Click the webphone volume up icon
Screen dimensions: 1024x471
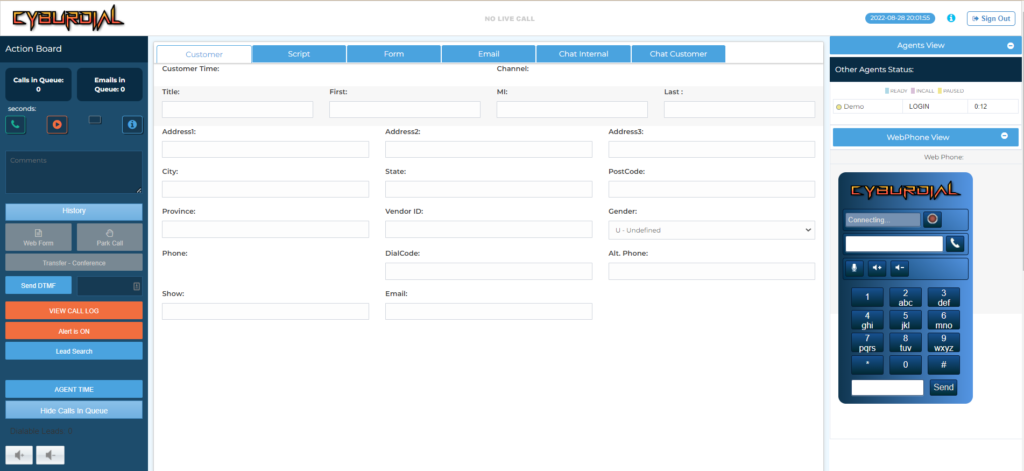pos(877,267)
